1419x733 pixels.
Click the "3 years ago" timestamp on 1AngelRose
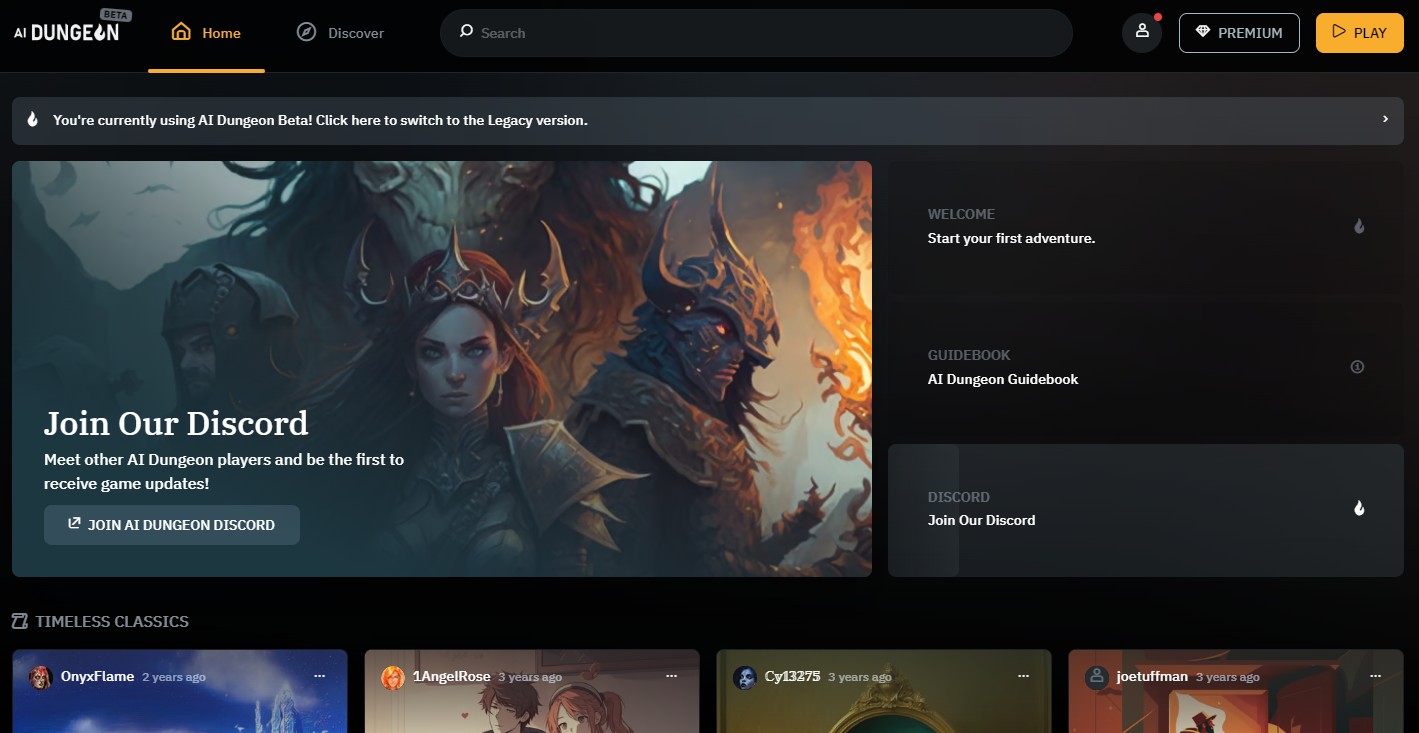pos(530,678)
